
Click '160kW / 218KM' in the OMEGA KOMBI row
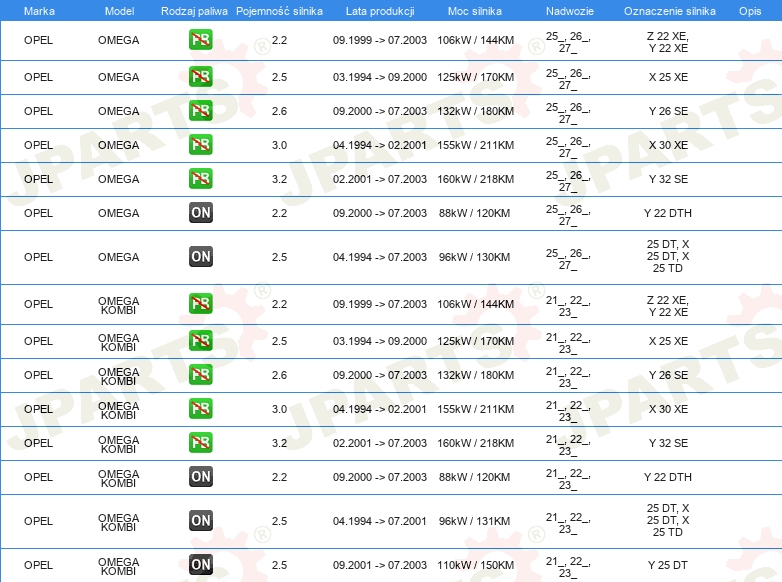pyautogui.click(x=476, y=443)
